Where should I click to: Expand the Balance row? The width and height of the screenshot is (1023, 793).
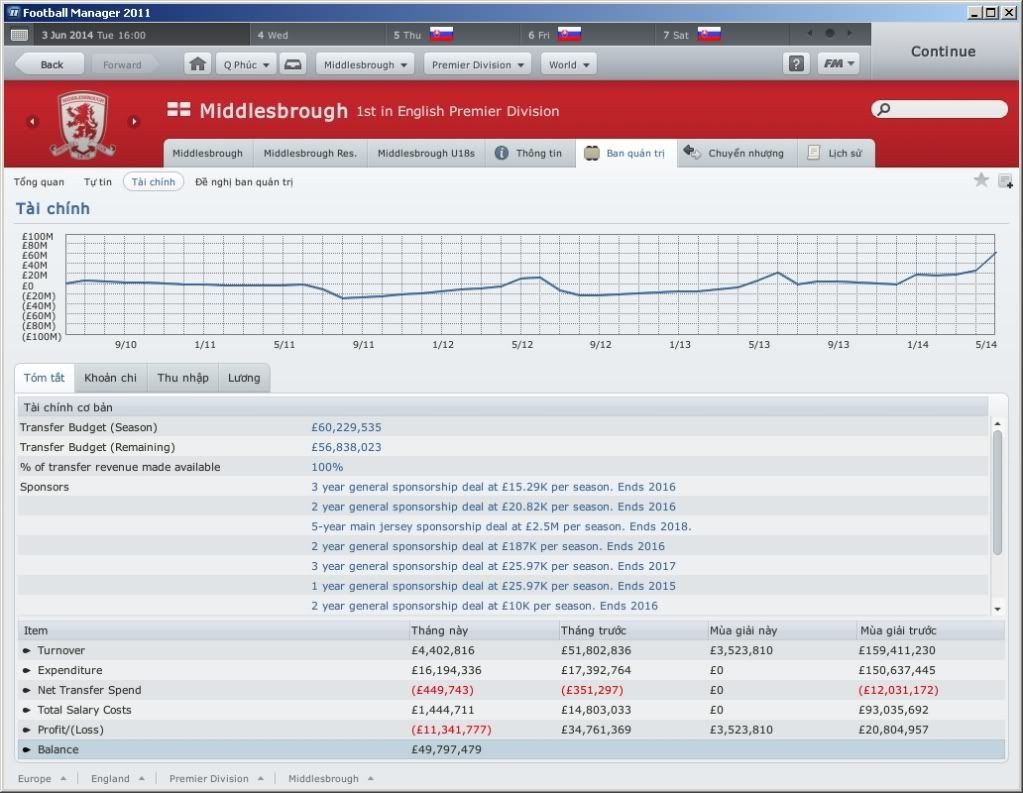click(x=27, y=750)
